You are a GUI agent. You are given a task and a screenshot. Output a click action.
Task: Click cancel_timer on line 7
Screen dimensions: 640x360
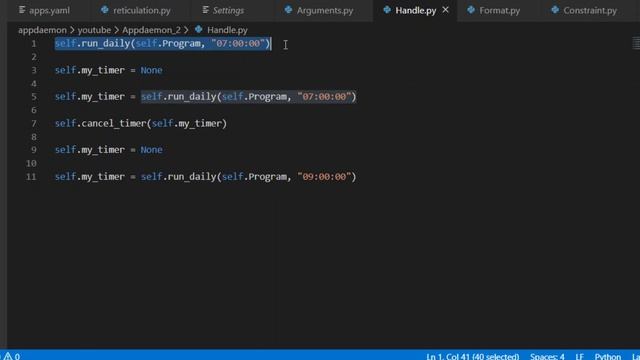coord(114,123)
